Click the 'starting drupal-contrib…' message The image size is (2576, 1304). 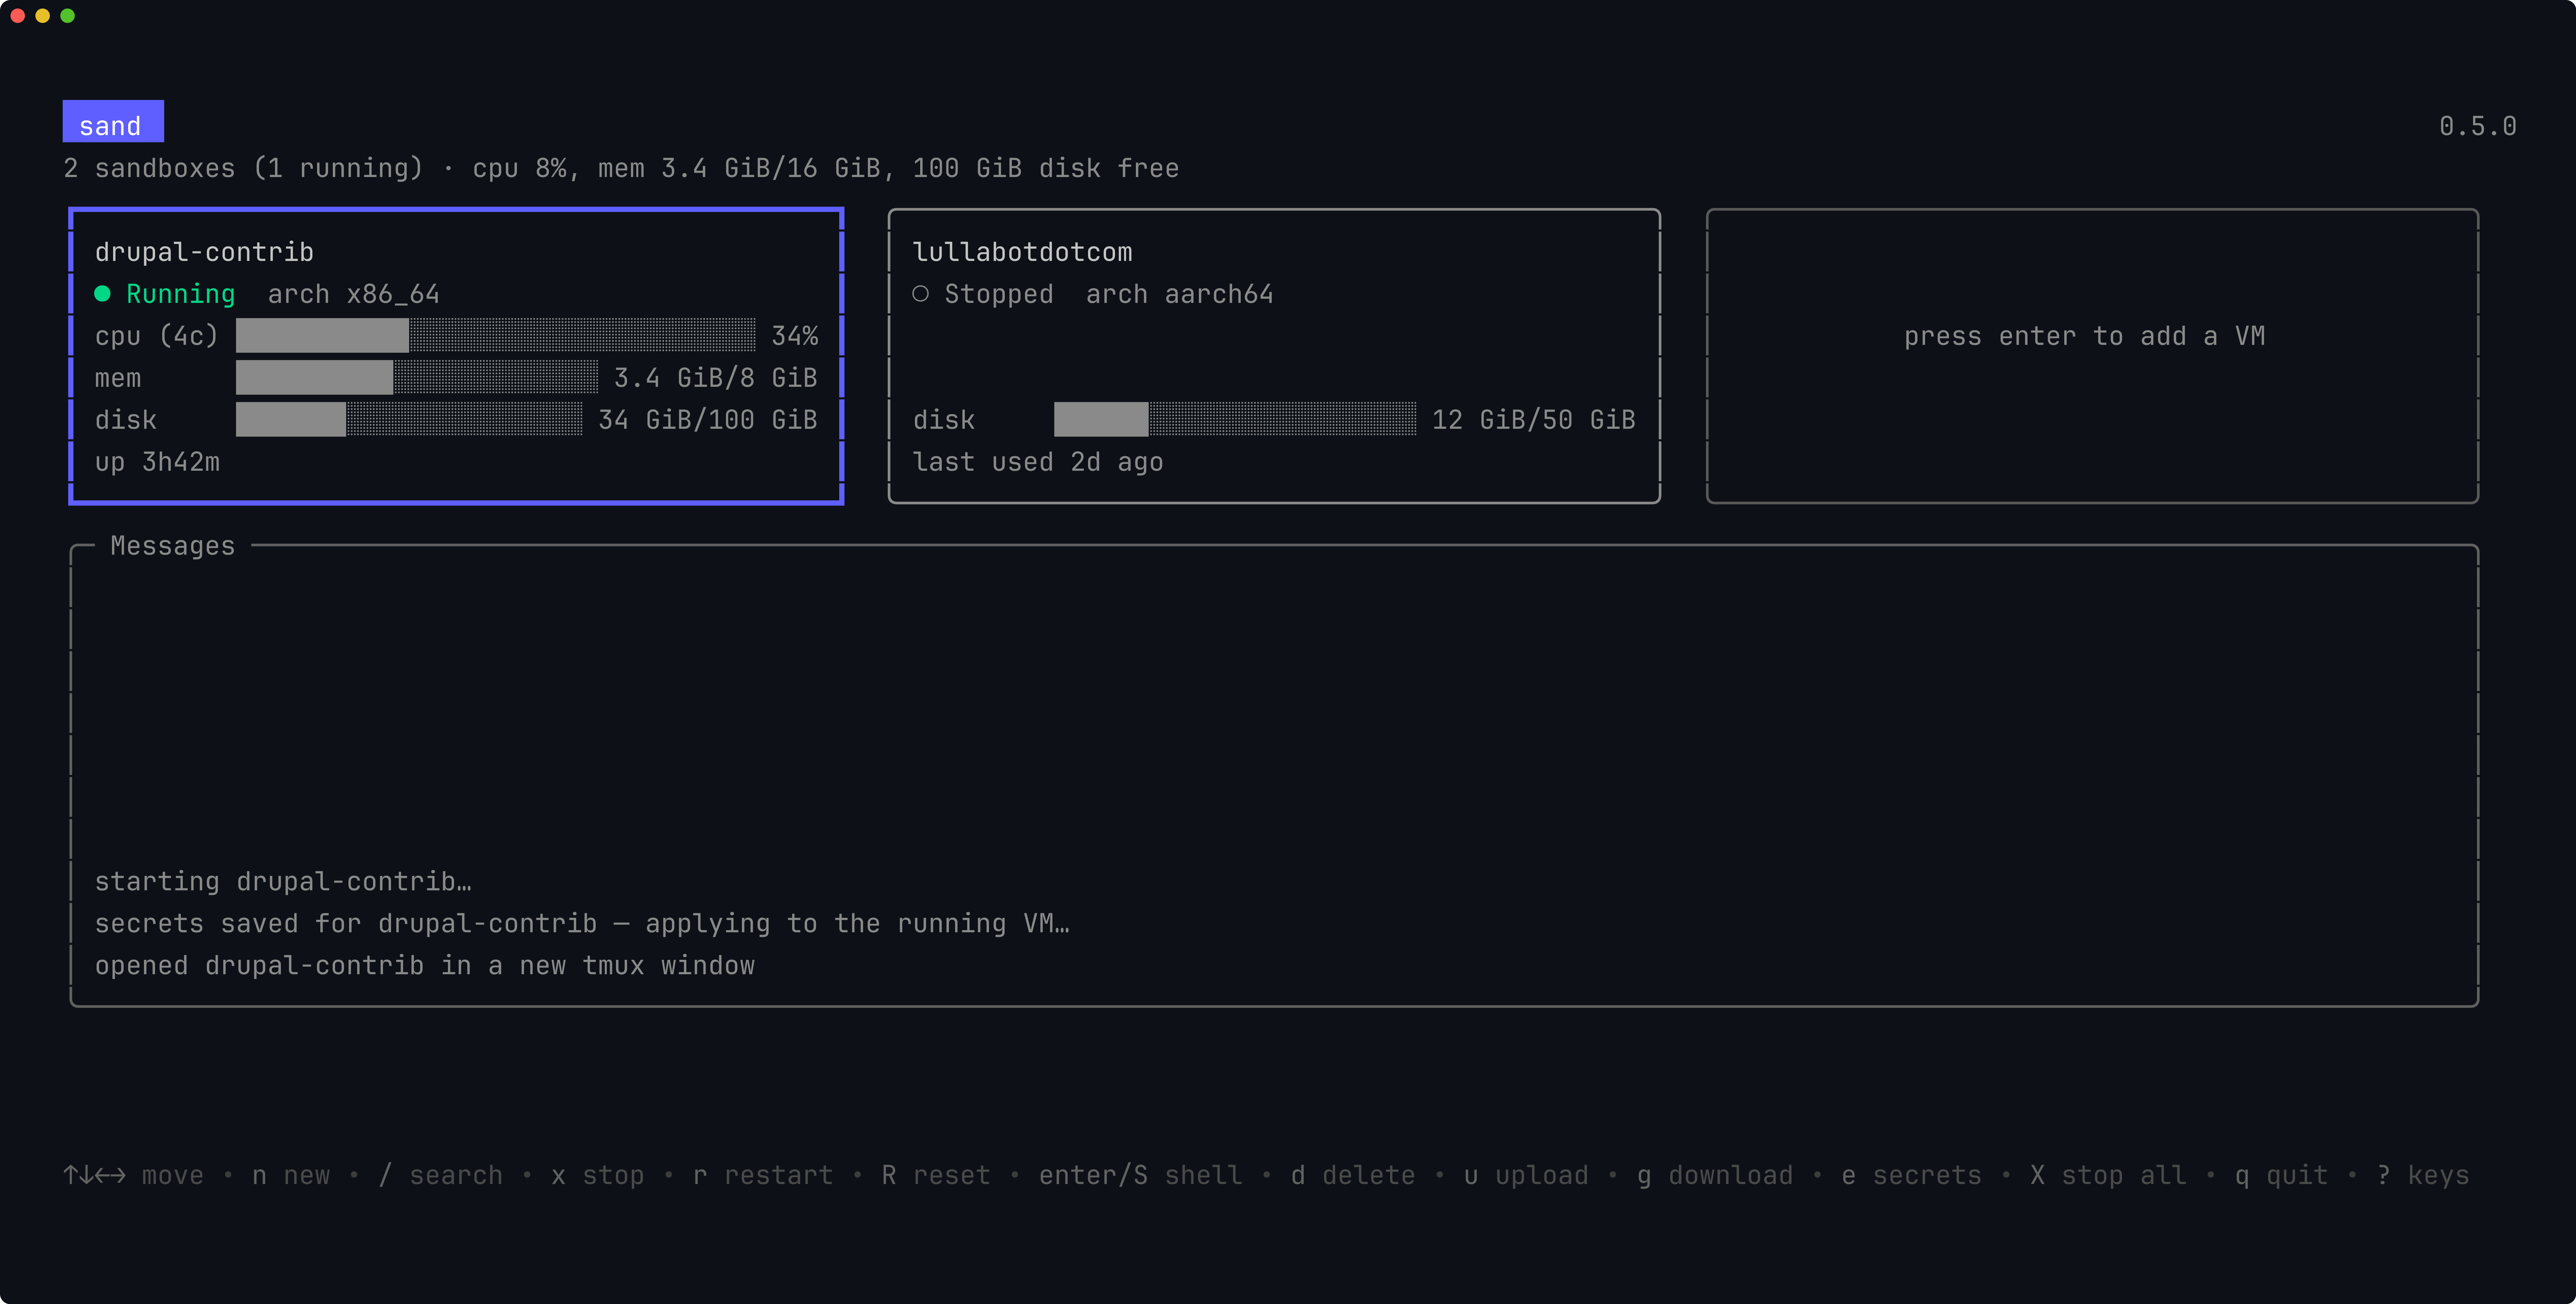(x=283, y=882)
